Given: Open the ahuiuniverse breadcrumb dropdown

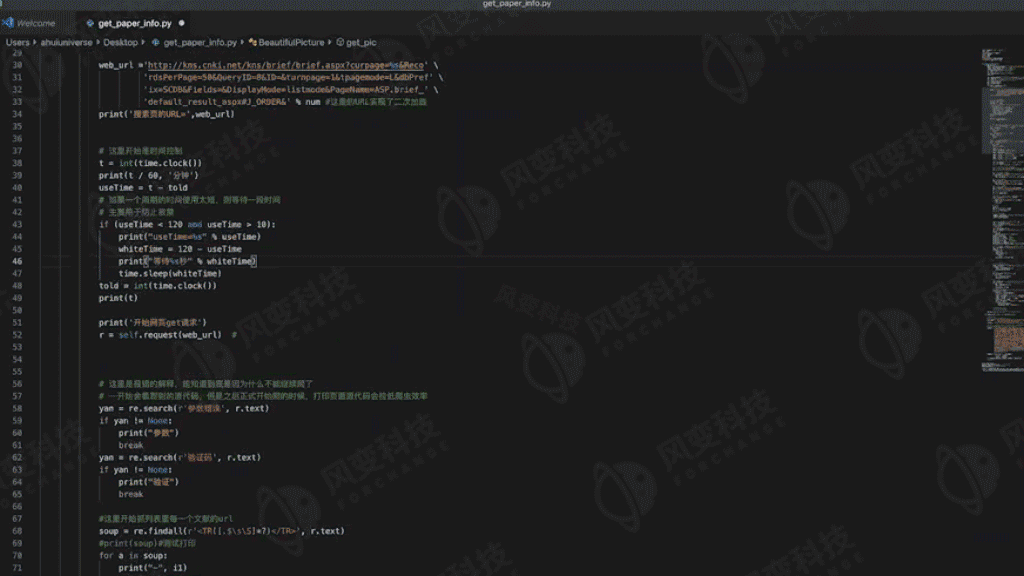Looking at the screenshot, I should coord(67,42).
